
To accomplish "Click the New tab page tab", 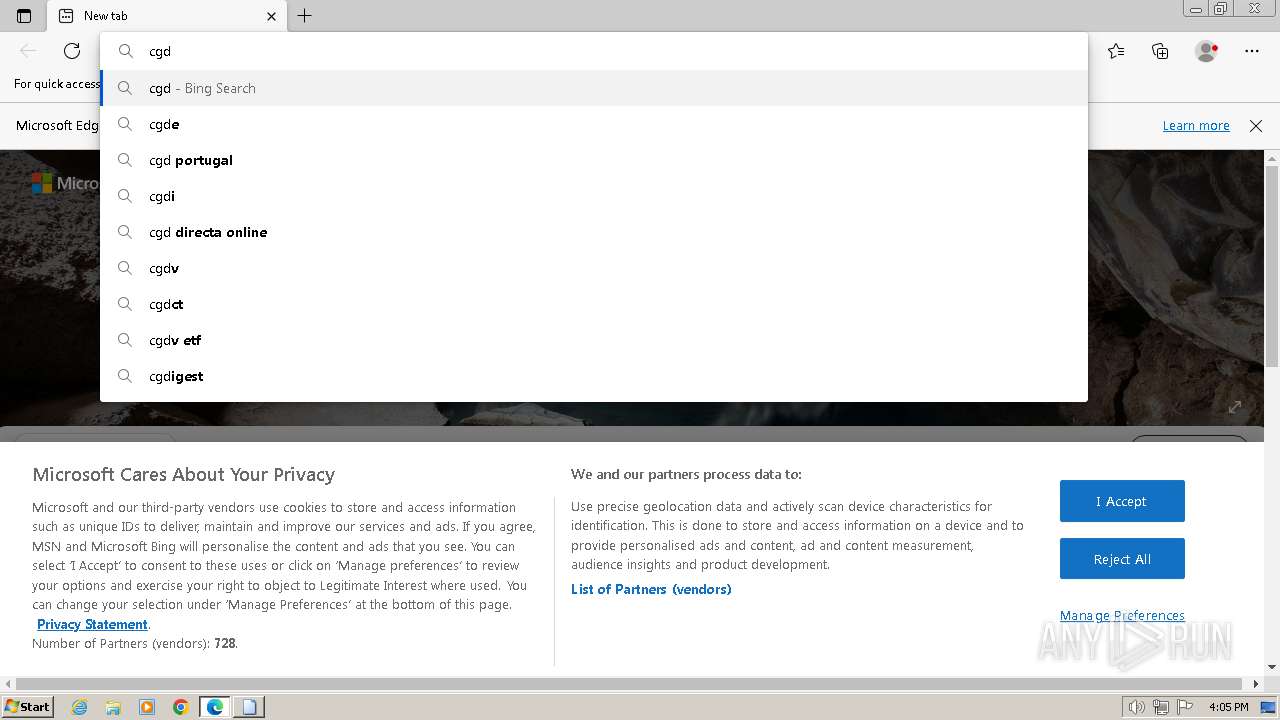I will click(x=168, y=16).
